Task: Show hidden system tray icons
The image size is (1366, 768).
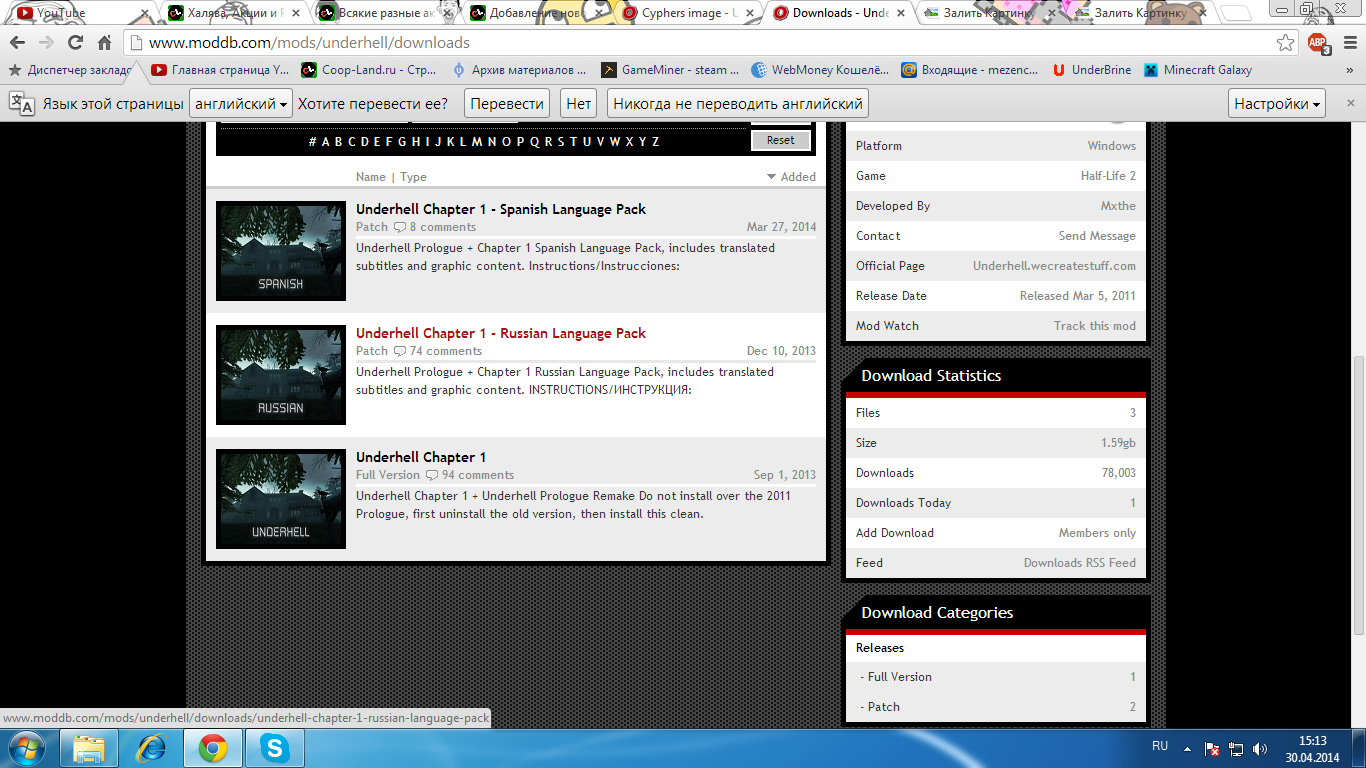Action: tap(1187, 748)
